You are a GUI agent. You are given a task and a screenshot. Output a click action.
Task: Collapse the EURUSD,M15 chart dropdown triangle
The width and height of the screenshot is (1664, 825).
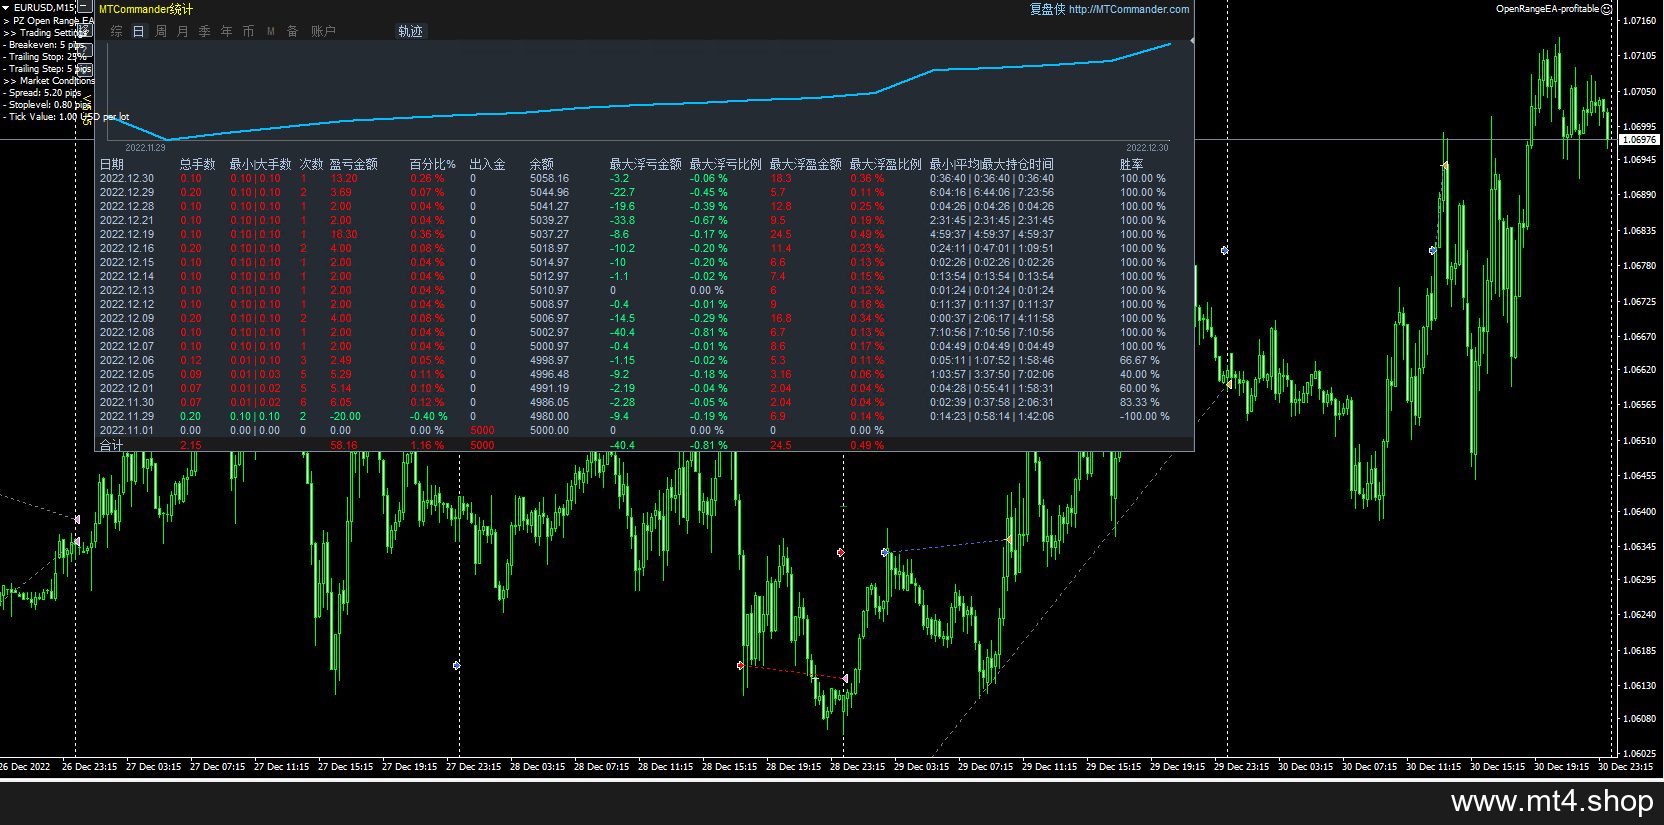tap(6, 8)
